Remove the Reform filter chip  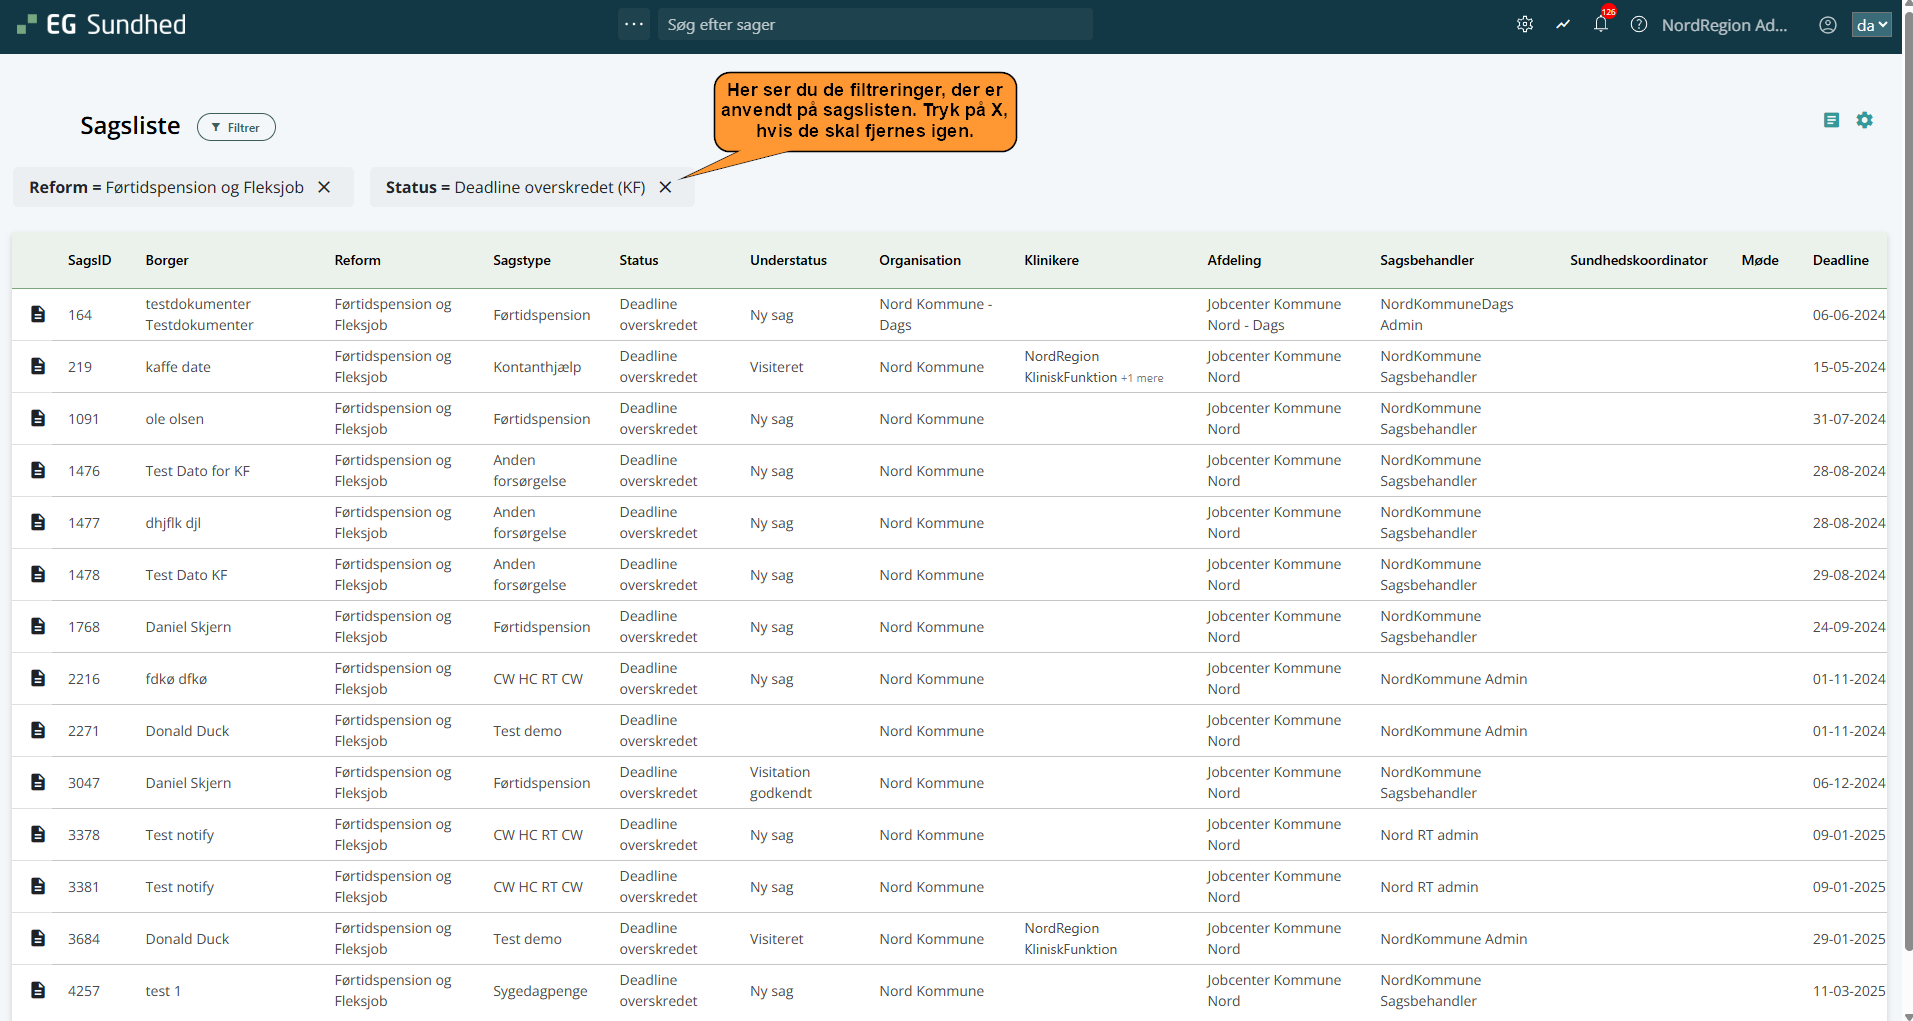pyautogui.click(x=324, y=187)
